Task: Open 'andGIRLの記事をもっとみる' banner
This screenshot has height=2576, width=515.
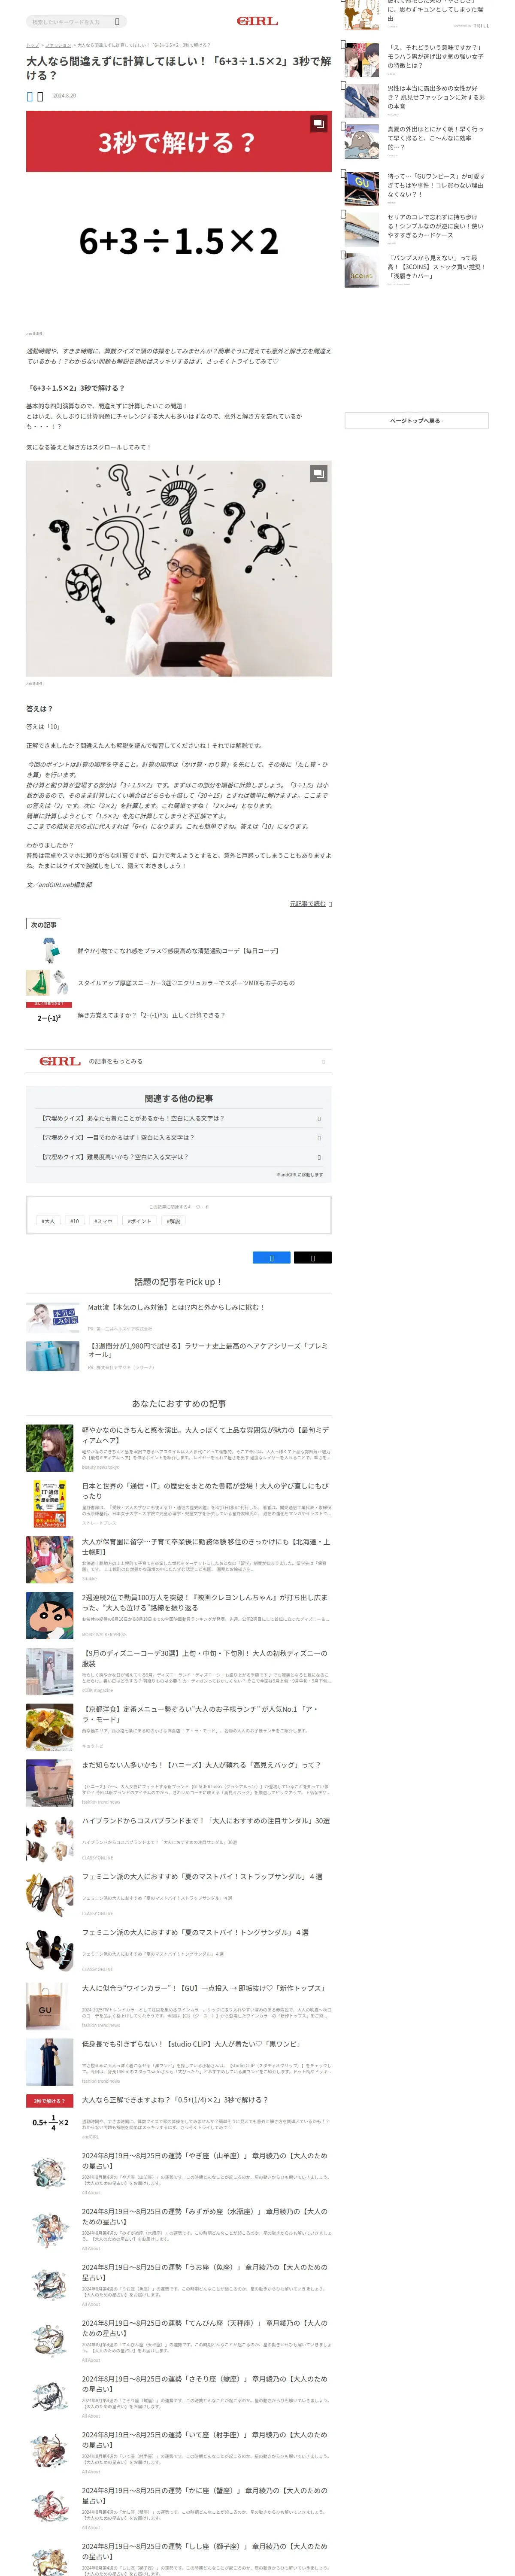Action: 179,1061
